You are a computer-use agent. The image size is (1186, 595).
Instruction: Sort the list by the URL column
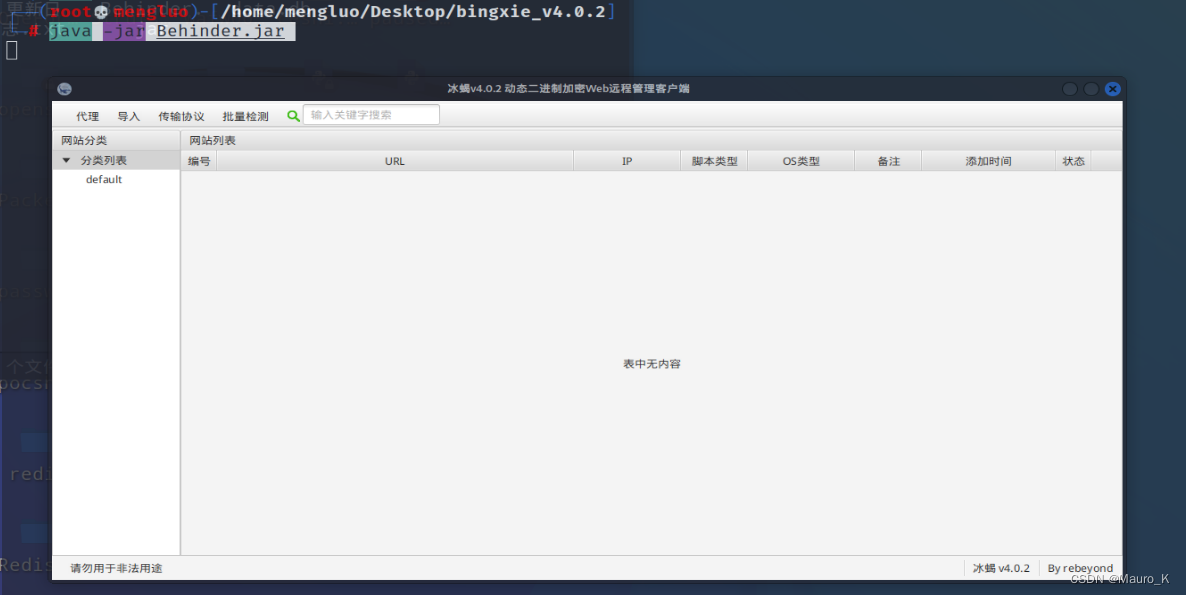coord(395,160)
